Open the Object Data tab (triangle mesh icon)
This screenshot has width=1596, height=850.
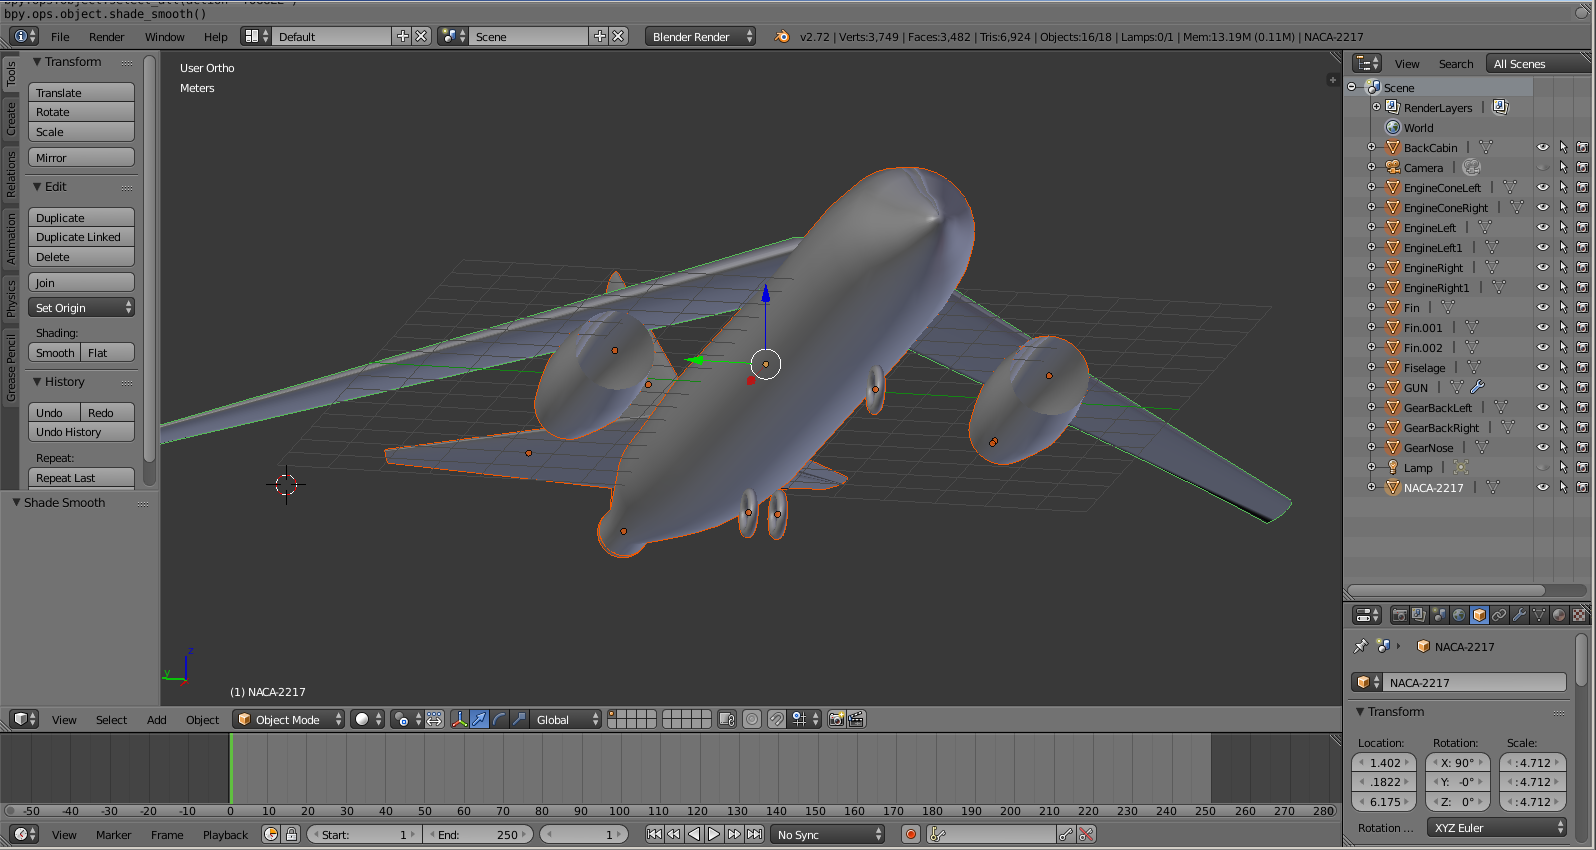pyautogui.click(x=1539, y=615)
